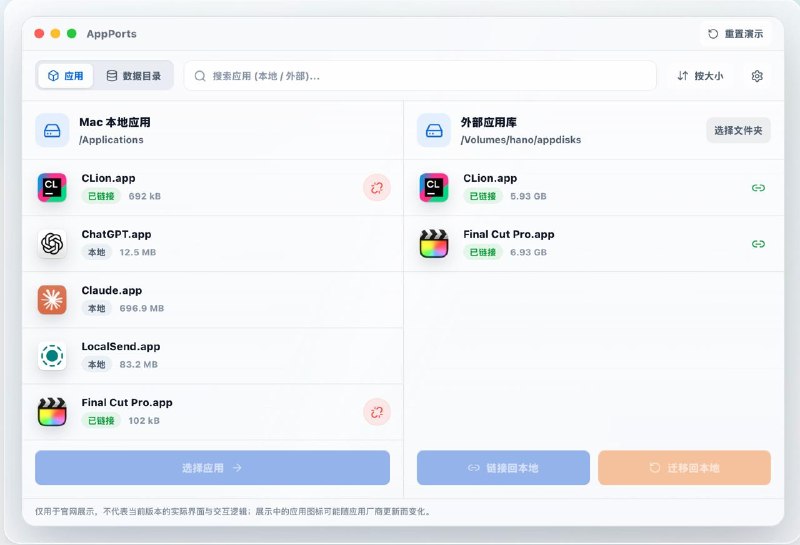
Task: Click the 外部应用库 drive icon
Action: [434, 131]
